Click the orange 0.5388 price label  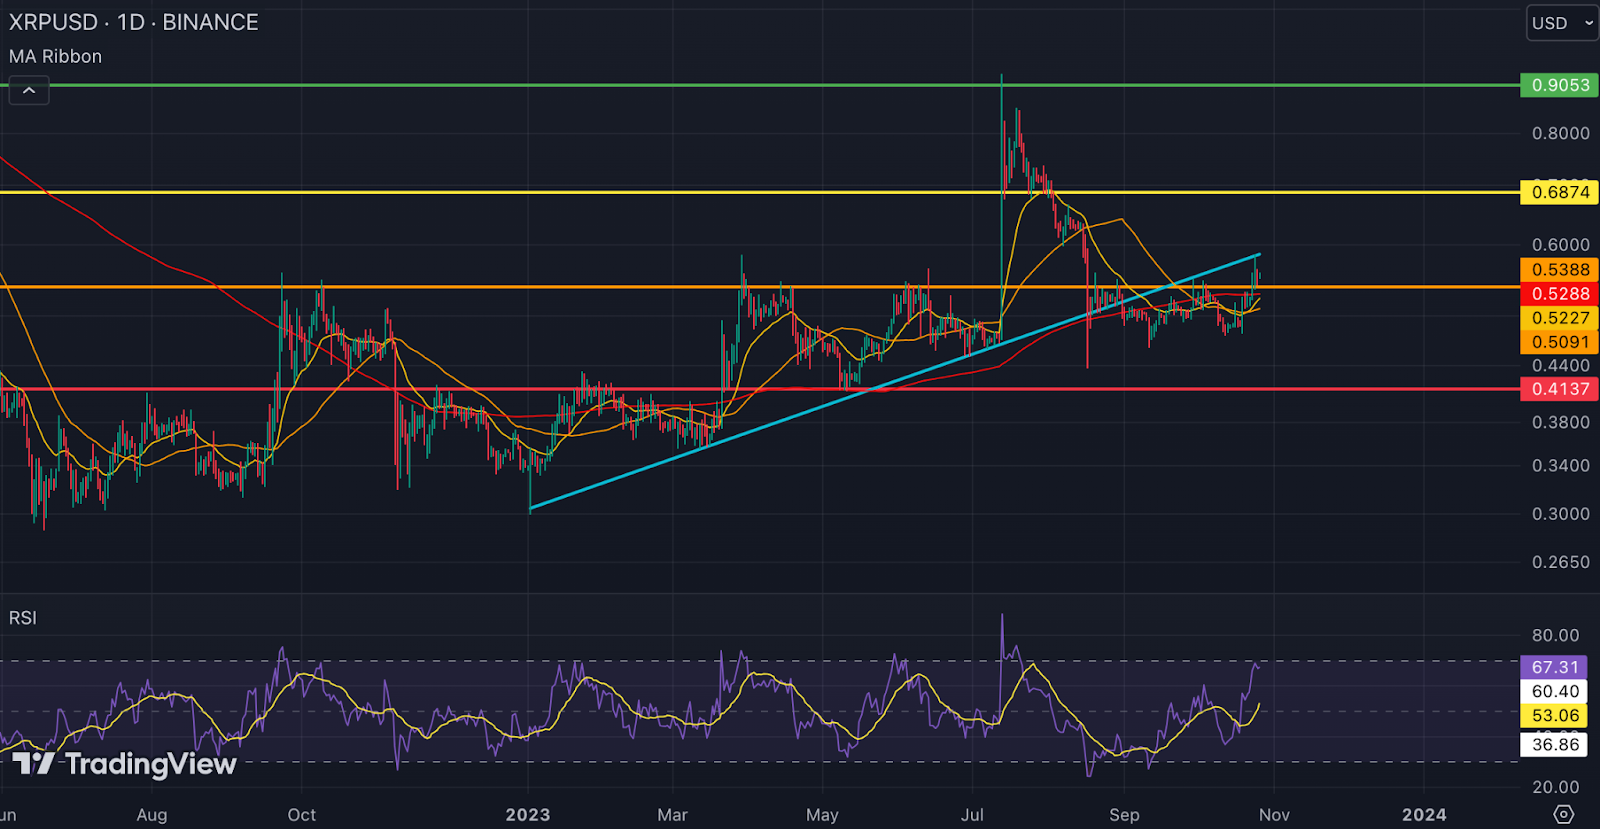pyautogui.click(x=1560, y=270)
